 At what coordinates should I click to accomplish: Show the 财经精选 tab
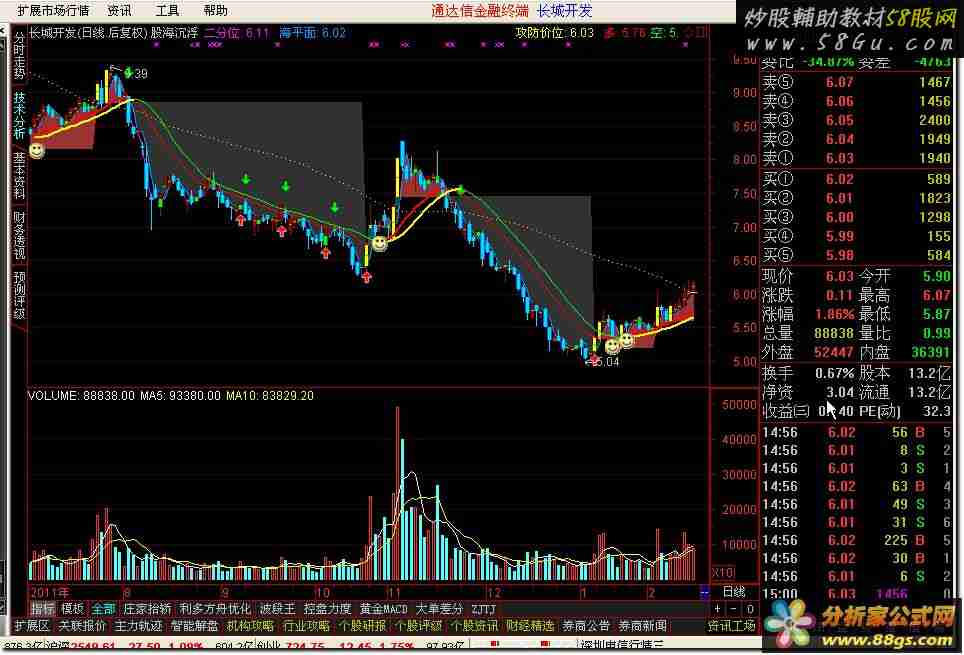coord(531,626)
